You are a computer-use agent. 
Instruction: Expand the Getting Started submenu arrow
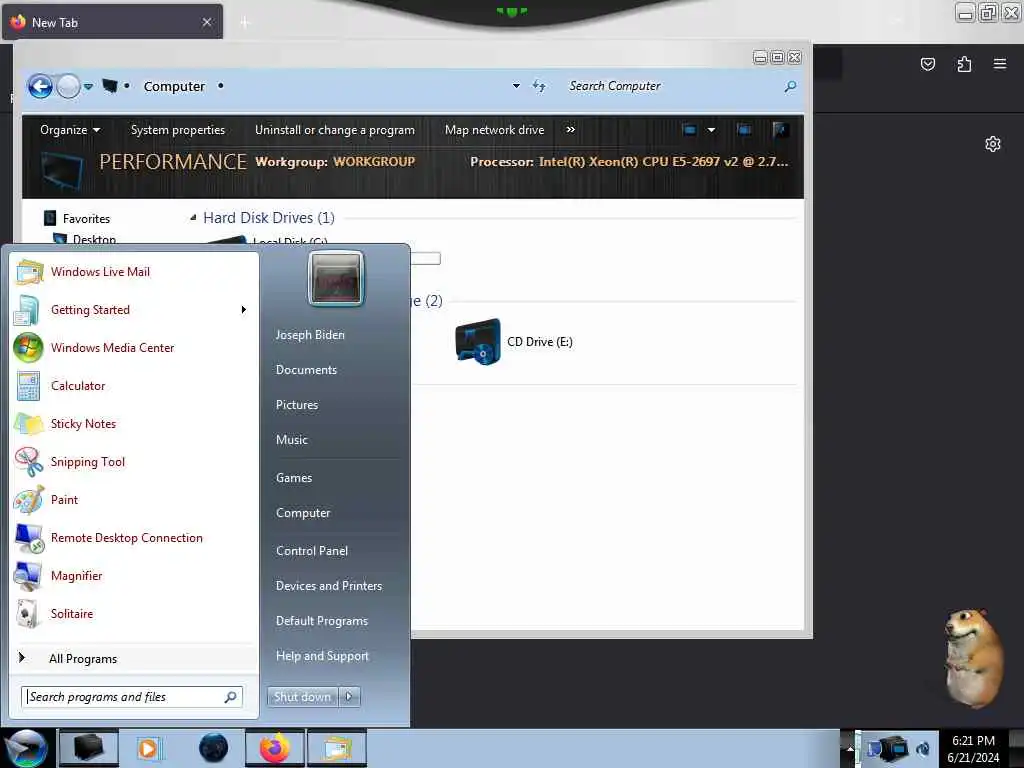(244, 310)
